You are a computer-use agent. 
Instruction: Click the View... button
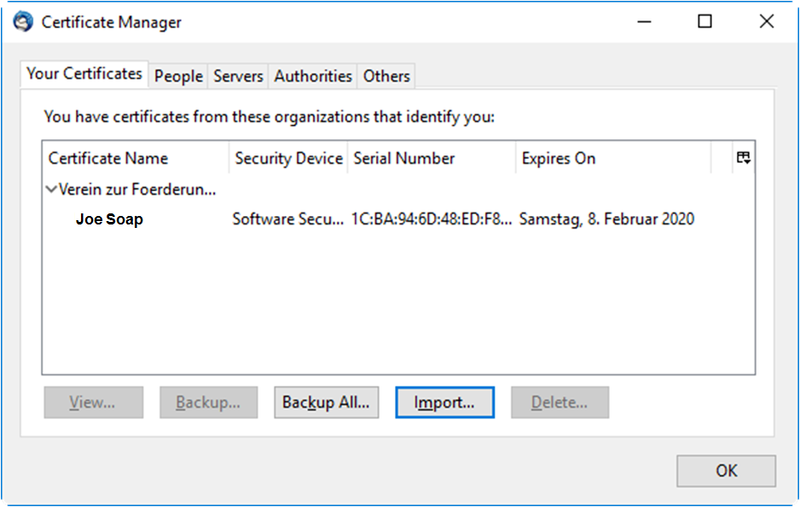click(x=93, y=402)
